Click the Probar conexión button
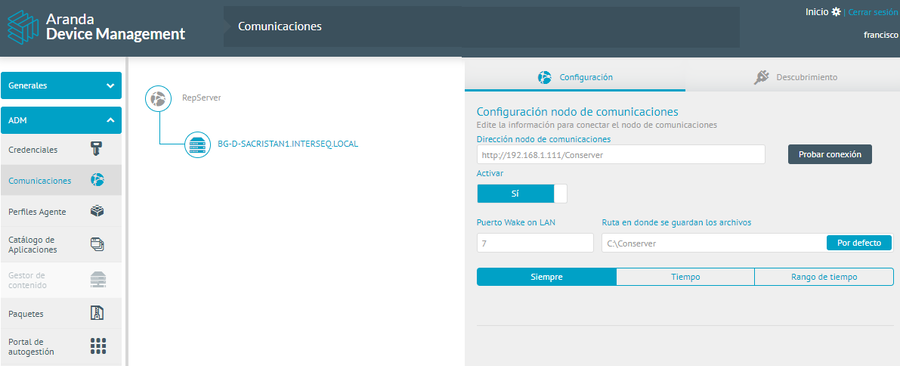900x366 pixels. 830,154
